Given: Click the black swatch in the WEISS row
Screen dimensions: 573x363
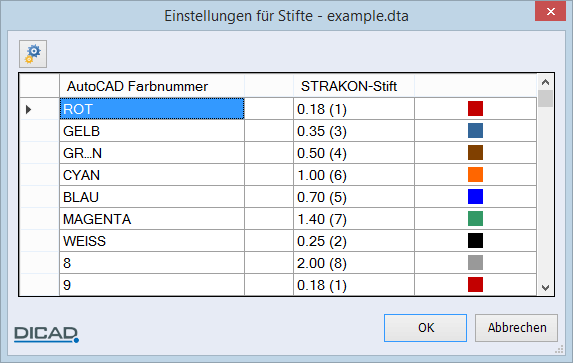Looking at the screenshot, I should (475, 241).
